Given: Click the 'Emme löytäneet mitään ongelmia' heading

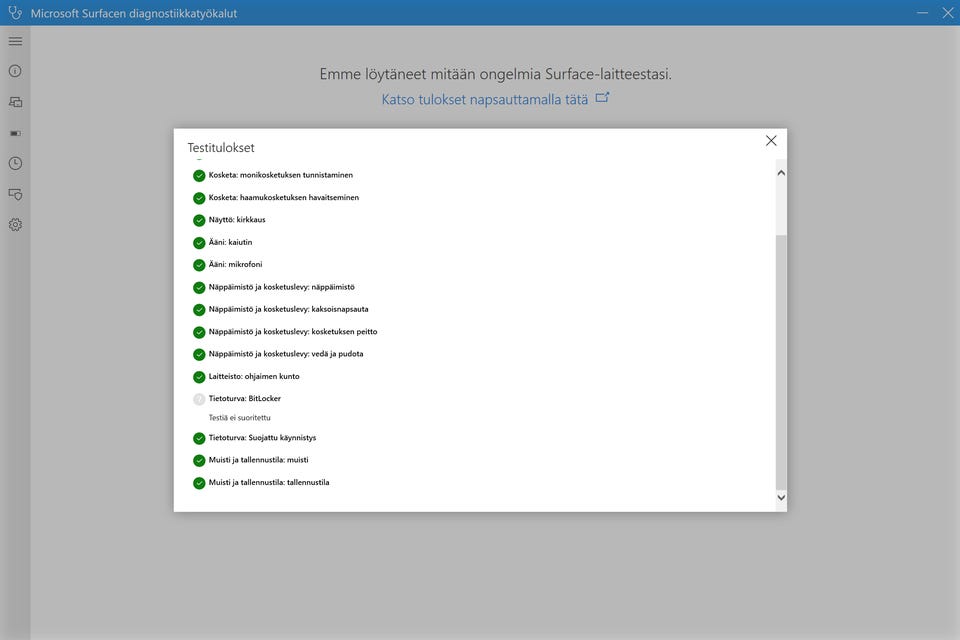Looking at the screenshot, I should click(495, 74).
